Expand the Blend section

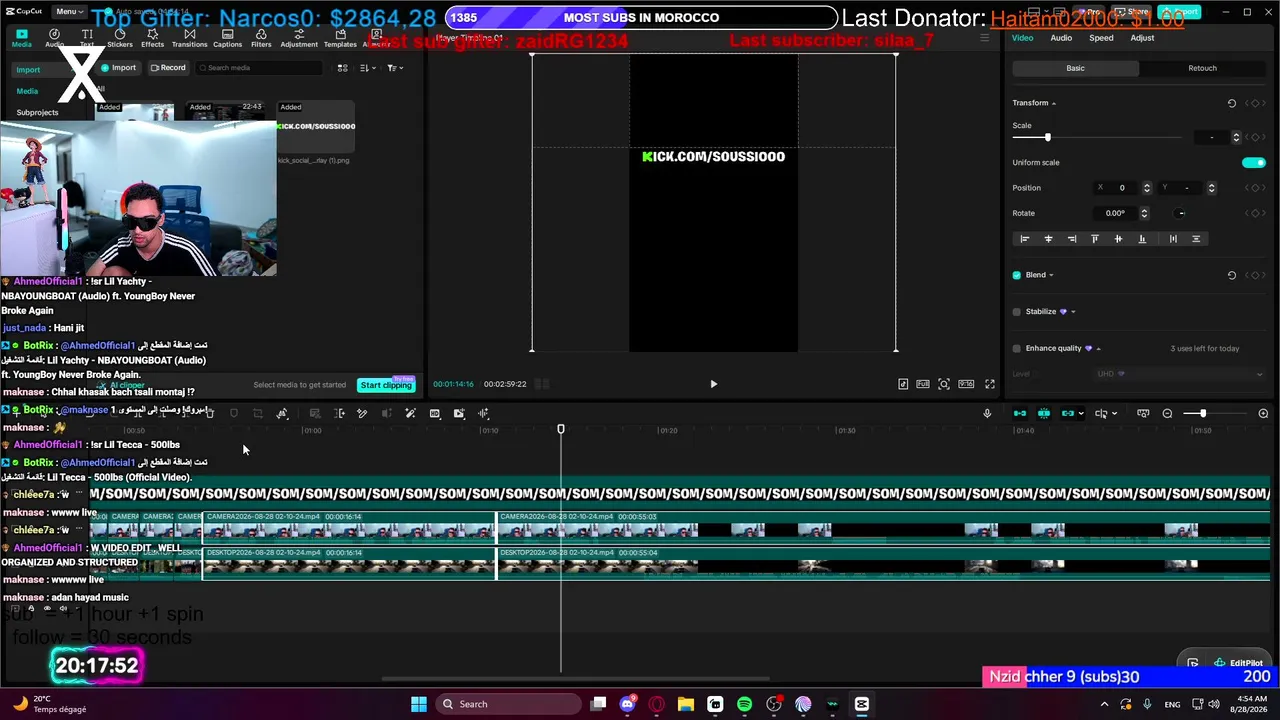[x=1051, y=275]
